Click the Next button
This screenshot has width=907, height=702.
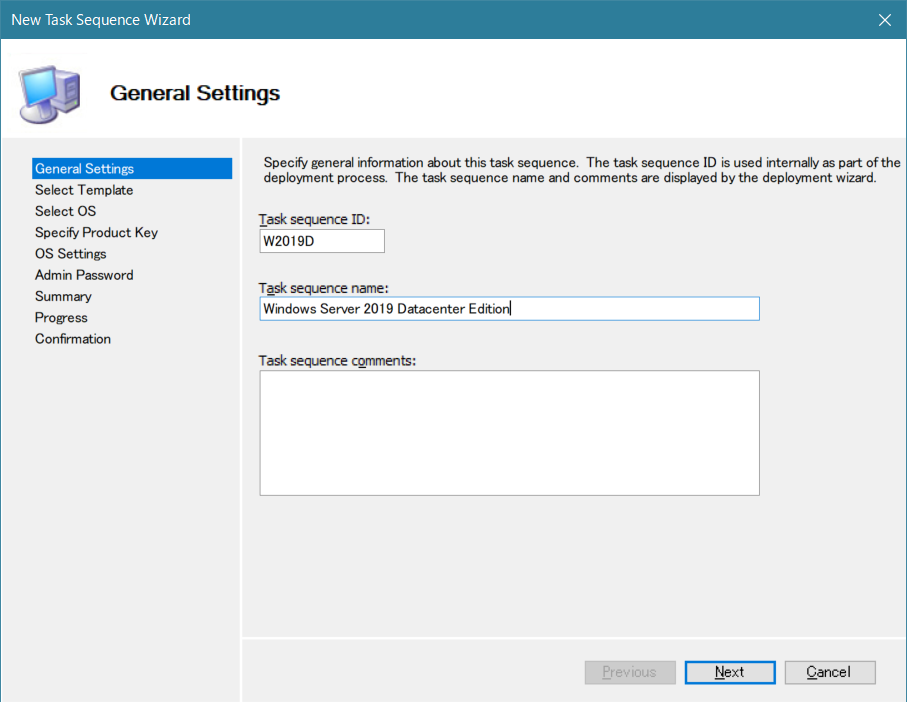pos(730,673)
